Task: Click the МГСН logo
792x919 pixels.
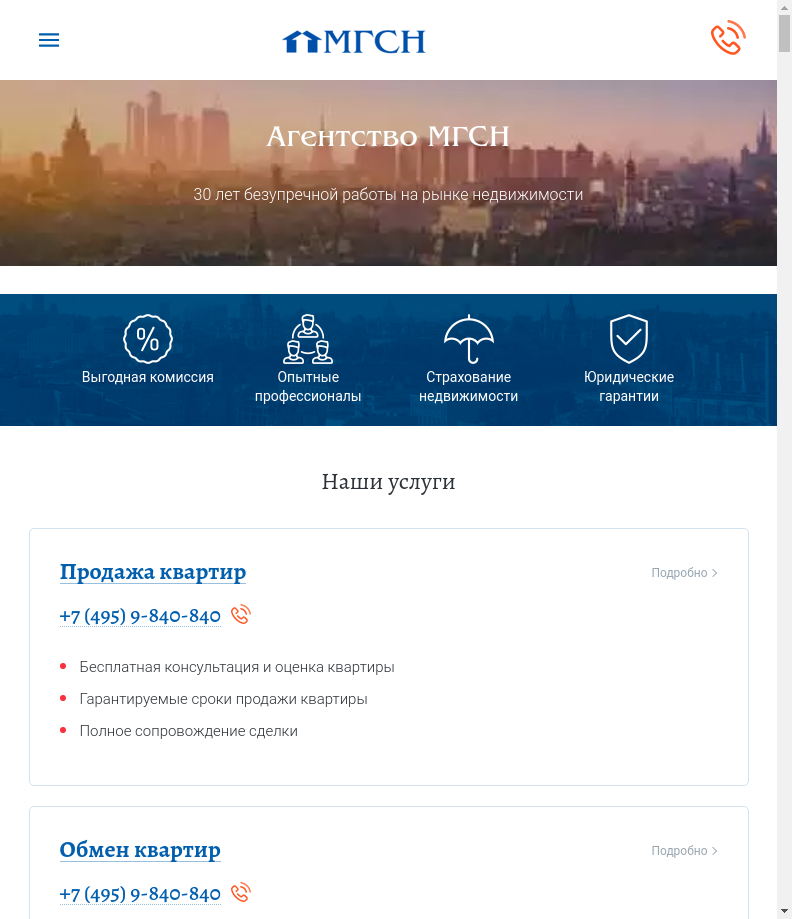Action: (353, 41)
